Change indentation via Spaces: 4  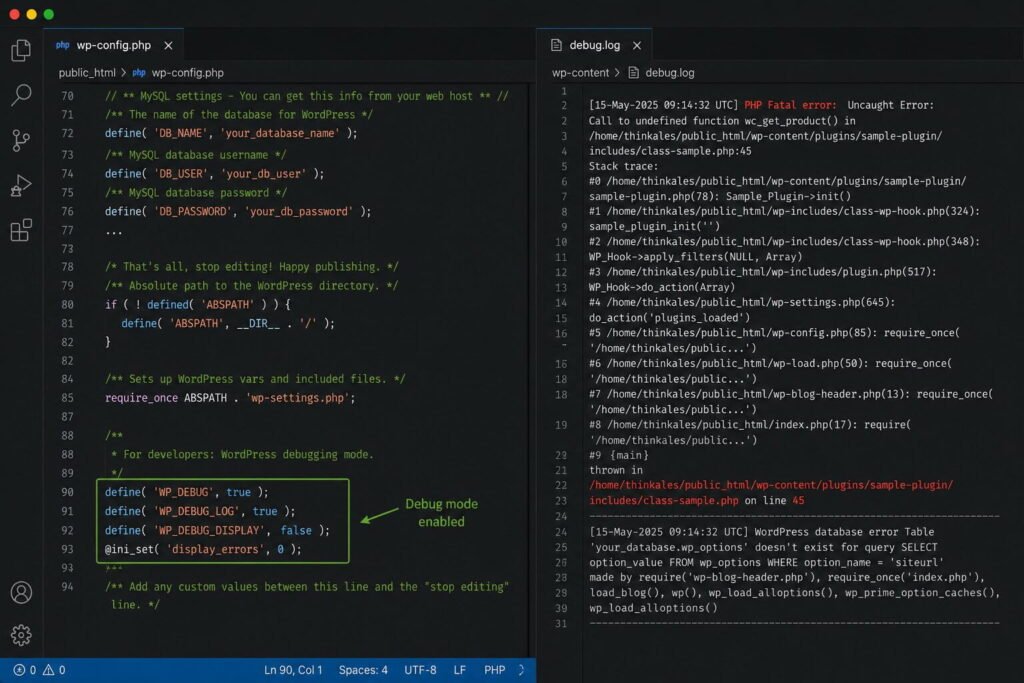(x=363, y=670)
